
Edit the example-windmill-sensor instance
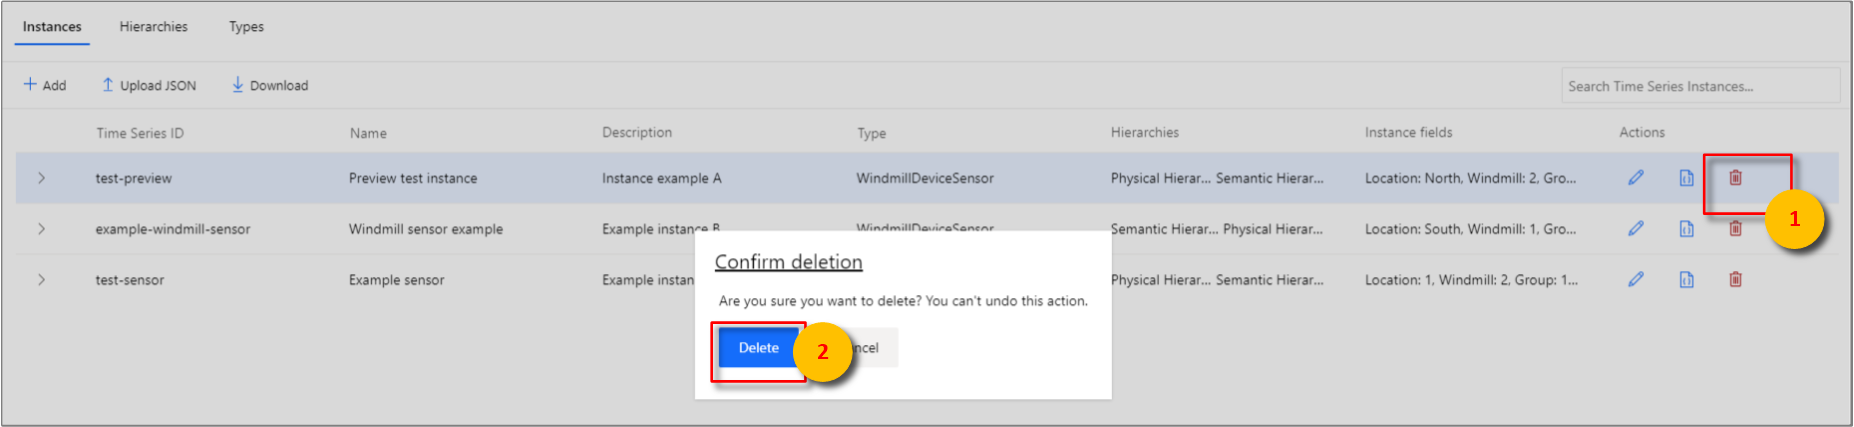[x=1636, y=229]
